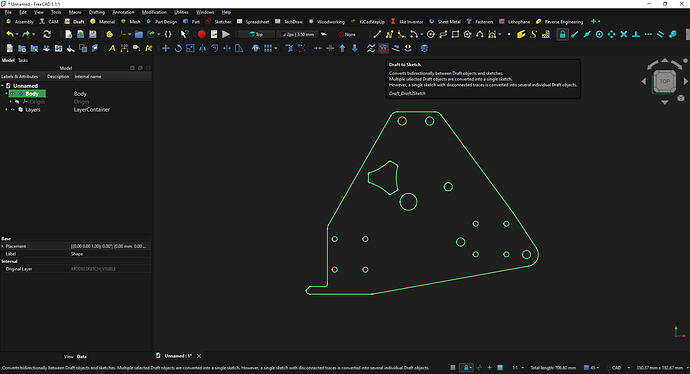Select the Draft Mirror tool
690x374 pixels.
(x=202, y=48)
